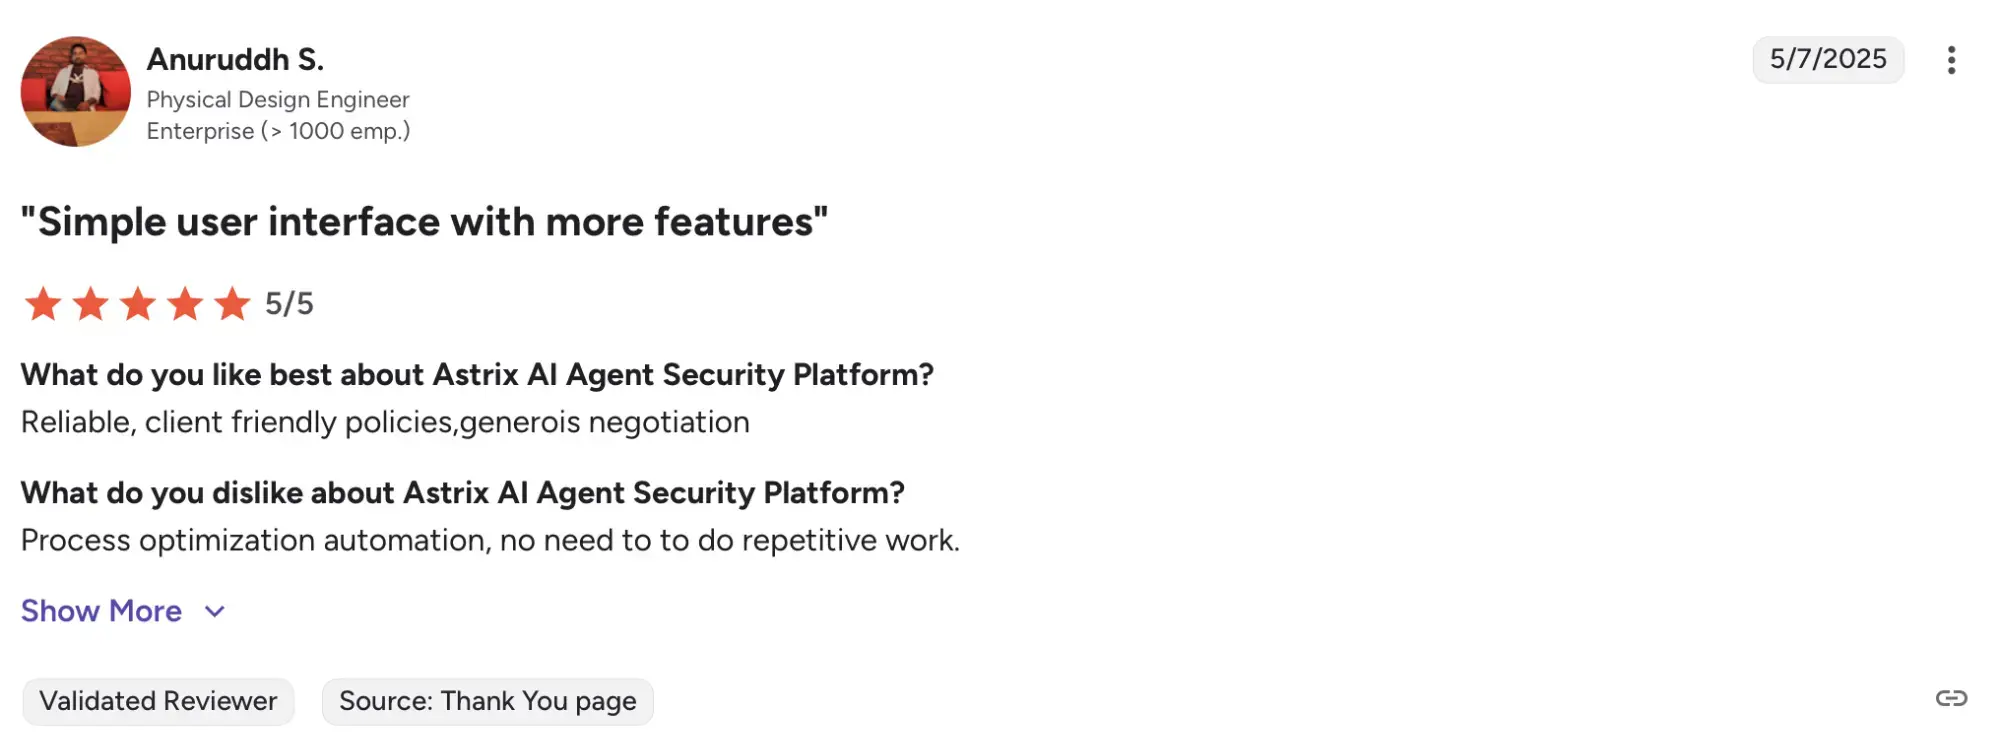Click the Enterprise (> 1000 emp.) company size
The height and width of the screenshot is (756, 1999).
278,131
